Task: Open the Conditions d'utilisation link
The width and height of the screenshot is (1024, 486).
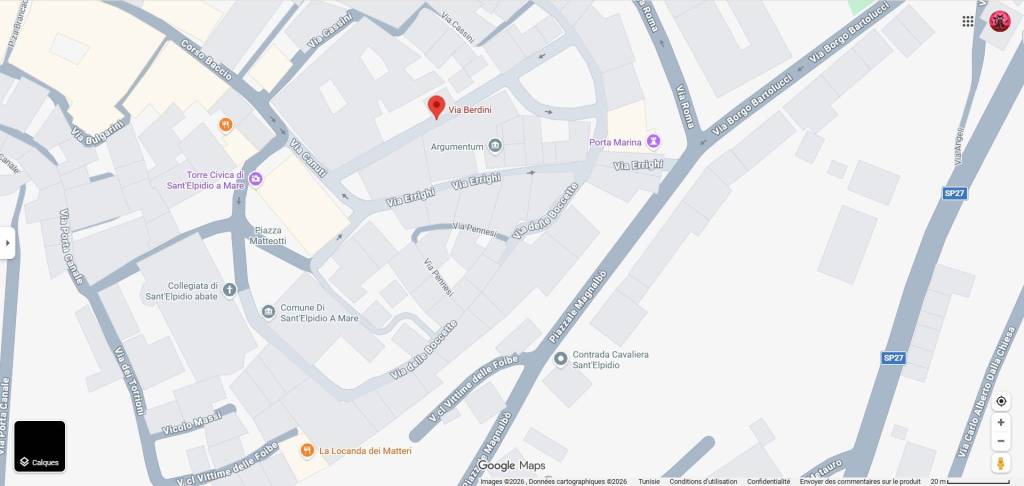Action: (x=703, y=481)
